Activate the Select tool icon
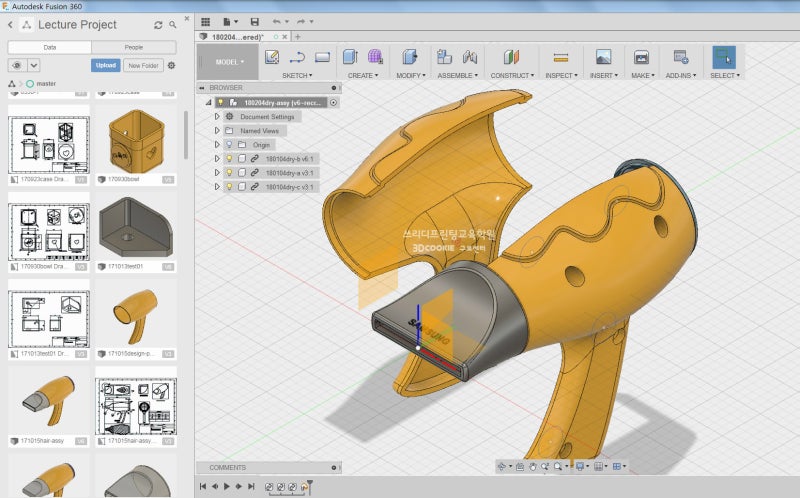This screenshot has height=498, width=800. pyautogui.click(x=724, y=57)
